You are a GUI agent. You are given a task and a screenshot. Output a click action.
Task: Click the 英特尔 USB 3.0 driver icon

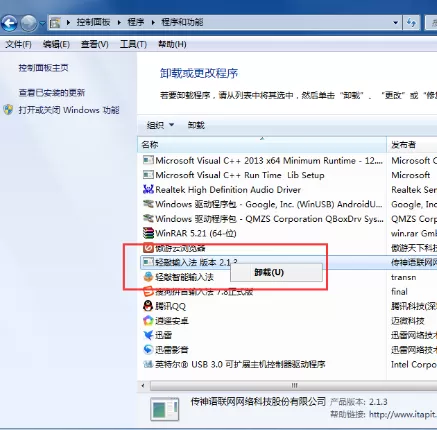click(x=148, y=364)
